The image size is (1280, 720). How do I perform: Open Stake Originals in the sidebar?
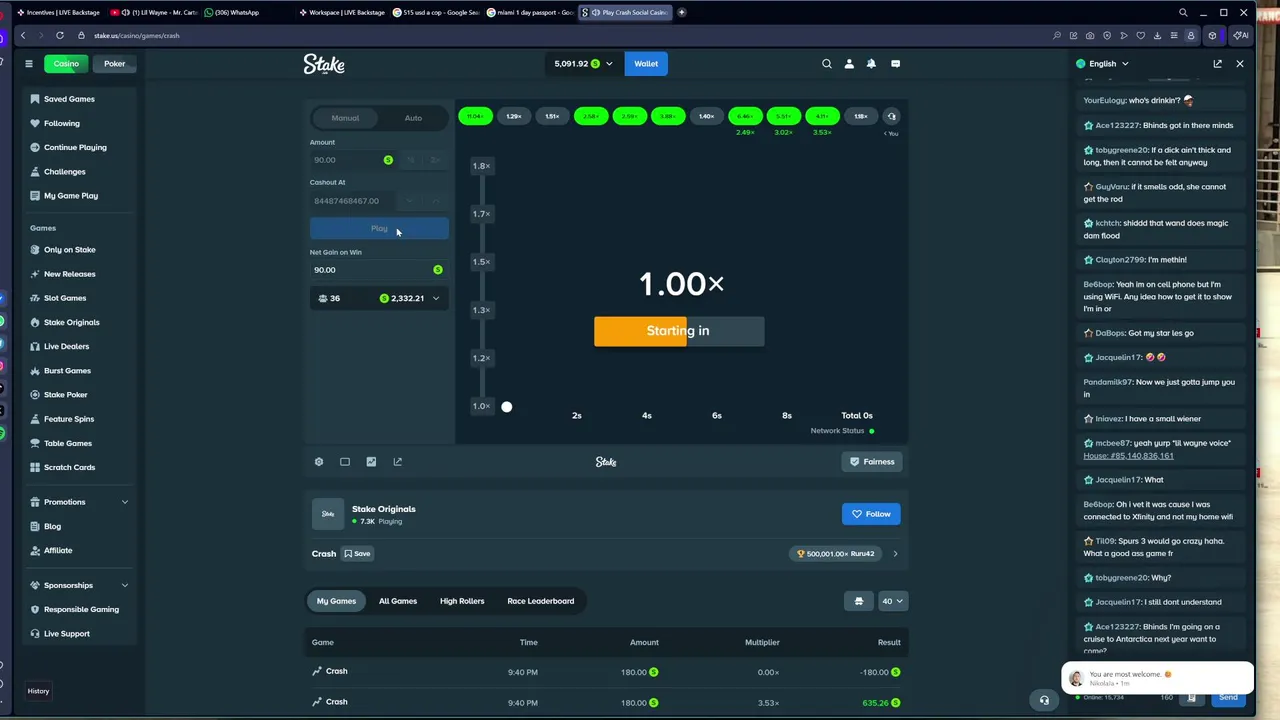pos(71,322)
